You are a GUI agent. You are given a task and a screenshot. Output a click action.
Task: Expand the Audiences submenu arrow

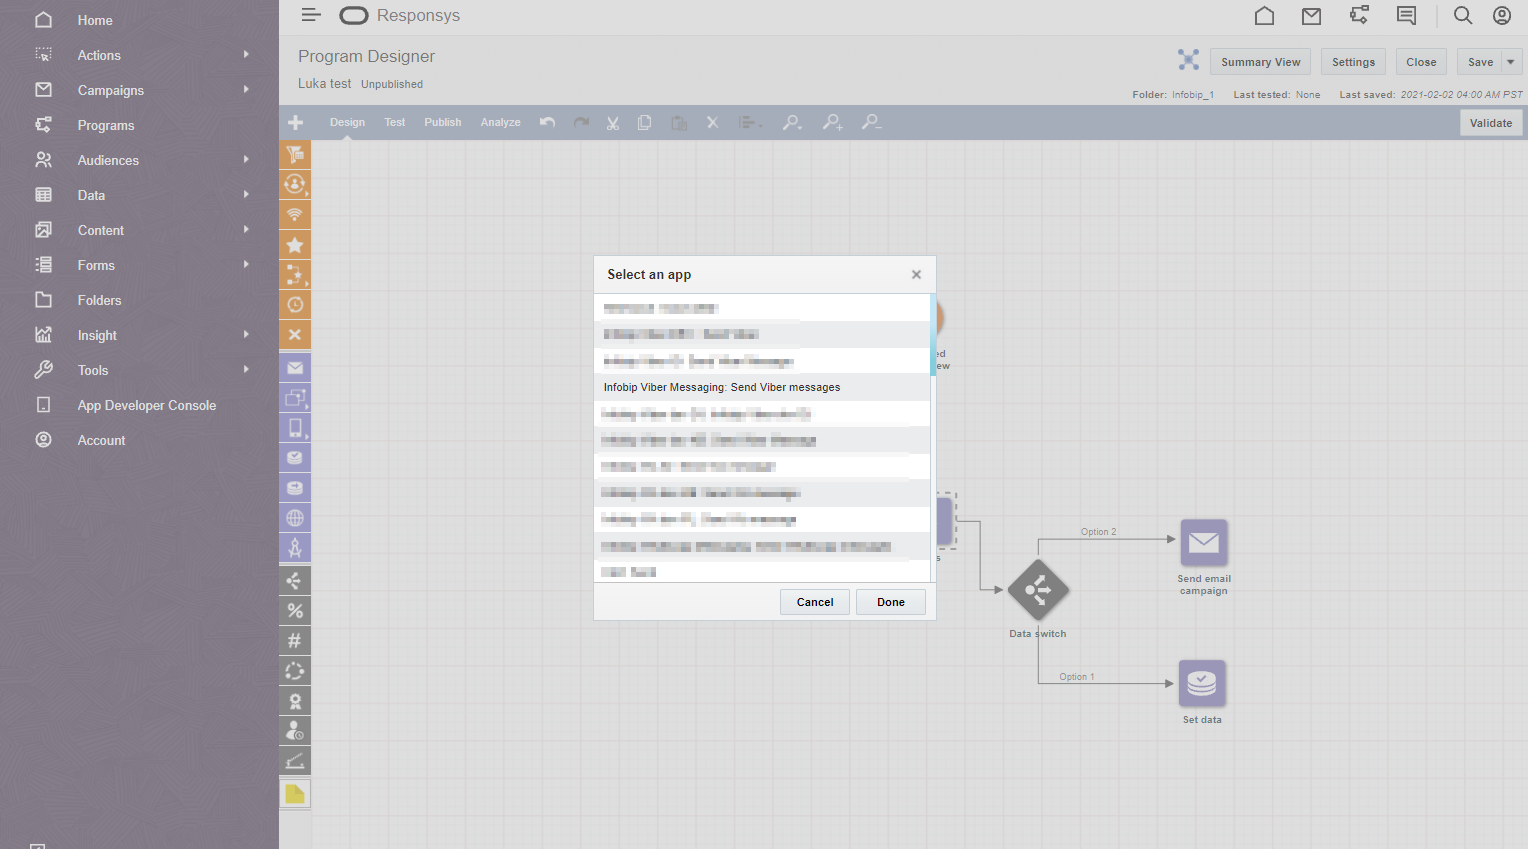coord(246,160)
